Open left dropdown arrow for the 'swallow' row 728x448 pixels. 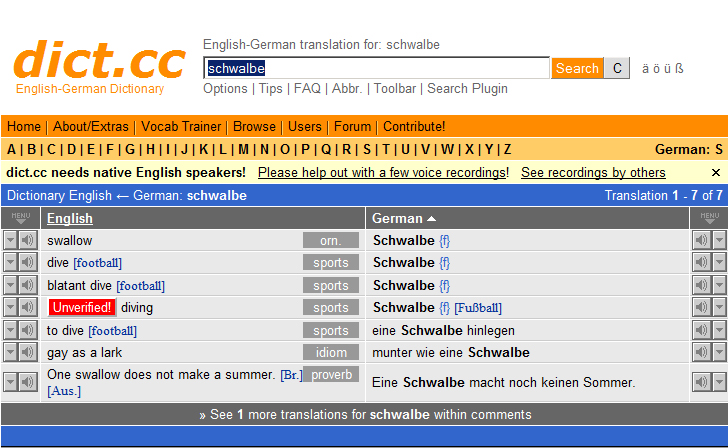(x=11, y=240)
